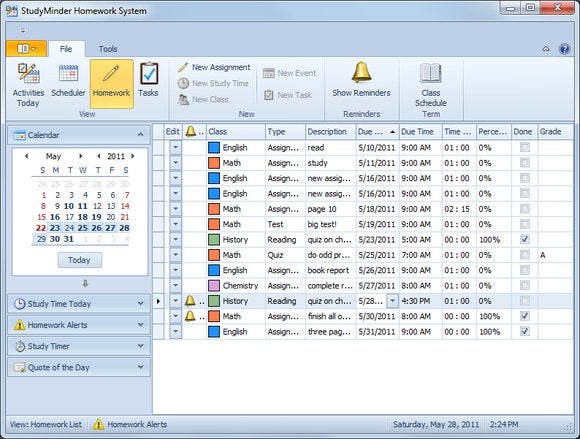Open the Class Schedule book icon
Image resolution: width=580 pixels, height=439 pixels.
pos(431,73)
